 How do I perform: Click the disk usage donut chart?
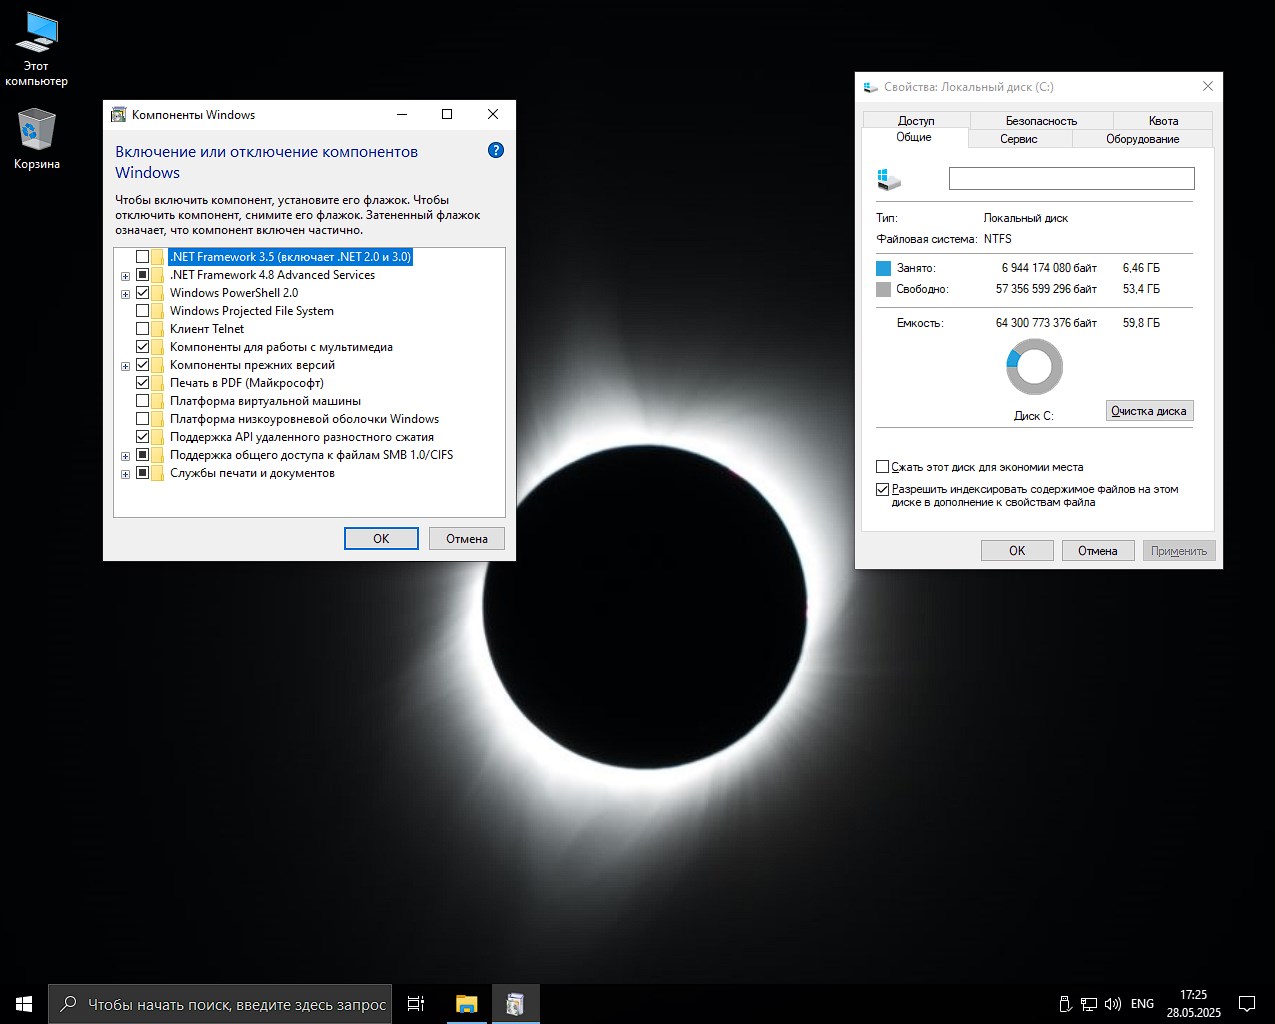(x=1034, y=366)
